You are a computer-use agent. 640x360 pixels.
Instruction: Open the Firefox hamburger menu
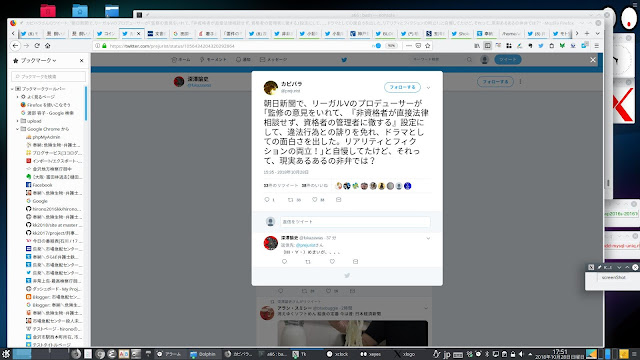596,46
